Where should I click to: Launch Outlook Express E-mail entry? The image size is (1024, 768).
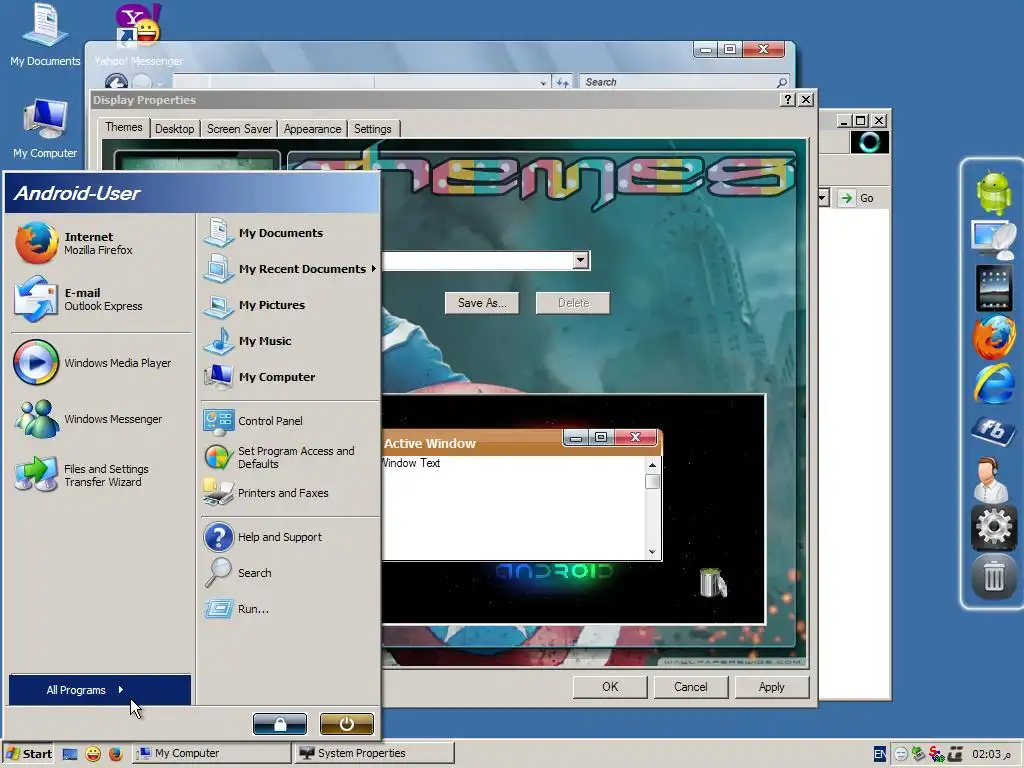click(98, 299)
